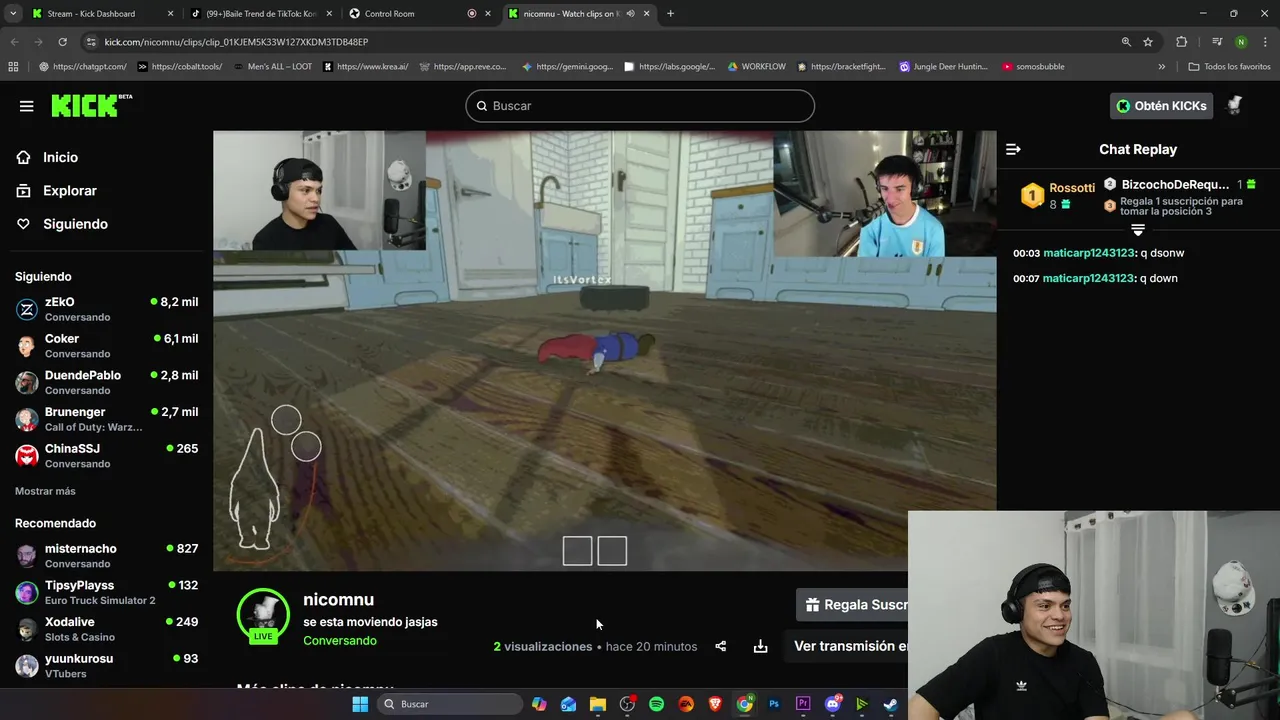Open the Brunenger followed channel
The height and width of the screenshot is (720, 1280).
106,419
